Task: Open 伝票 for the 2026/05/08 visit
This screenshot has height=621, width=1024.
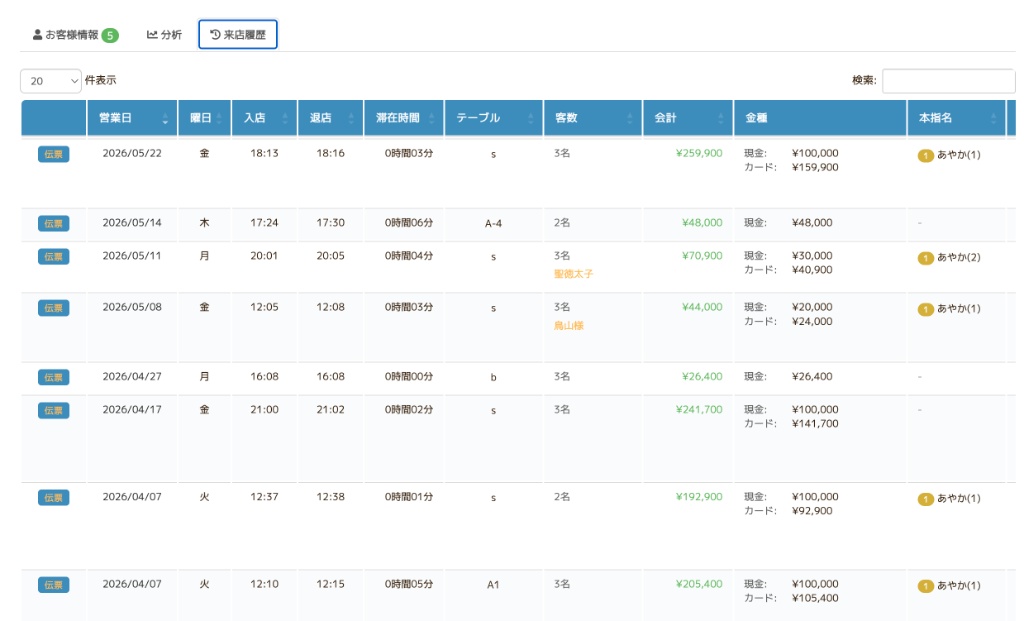Action: point(54,308)
